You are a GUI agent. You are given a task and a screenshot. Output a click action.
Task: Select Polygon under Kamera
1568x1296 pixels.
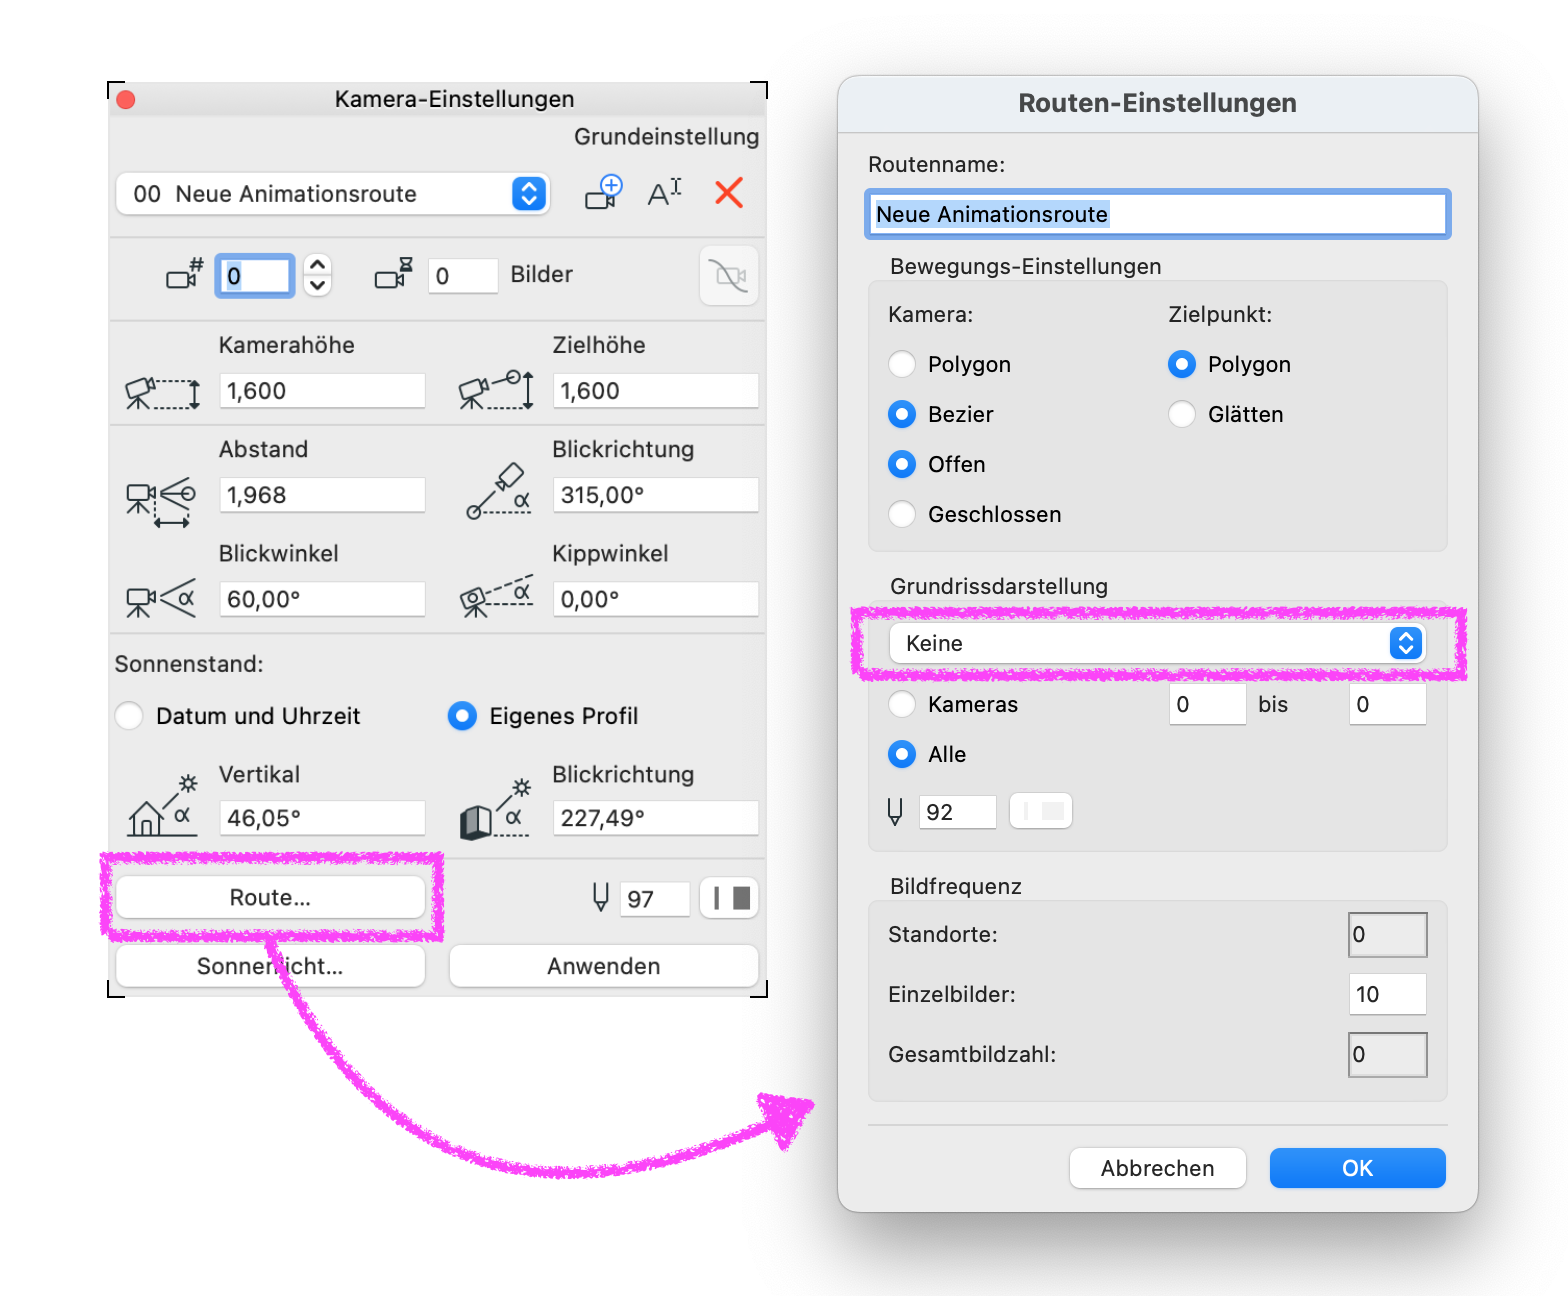click(x=902, y=364)
